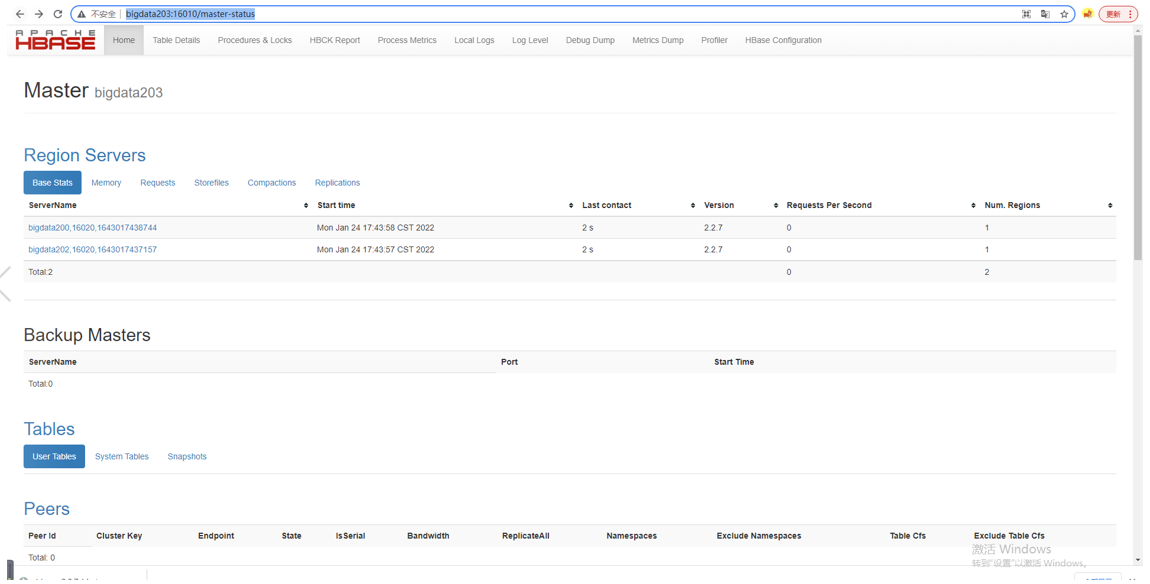Click the Region Servers heading link
1150x584 pixels.
(84, 156)
